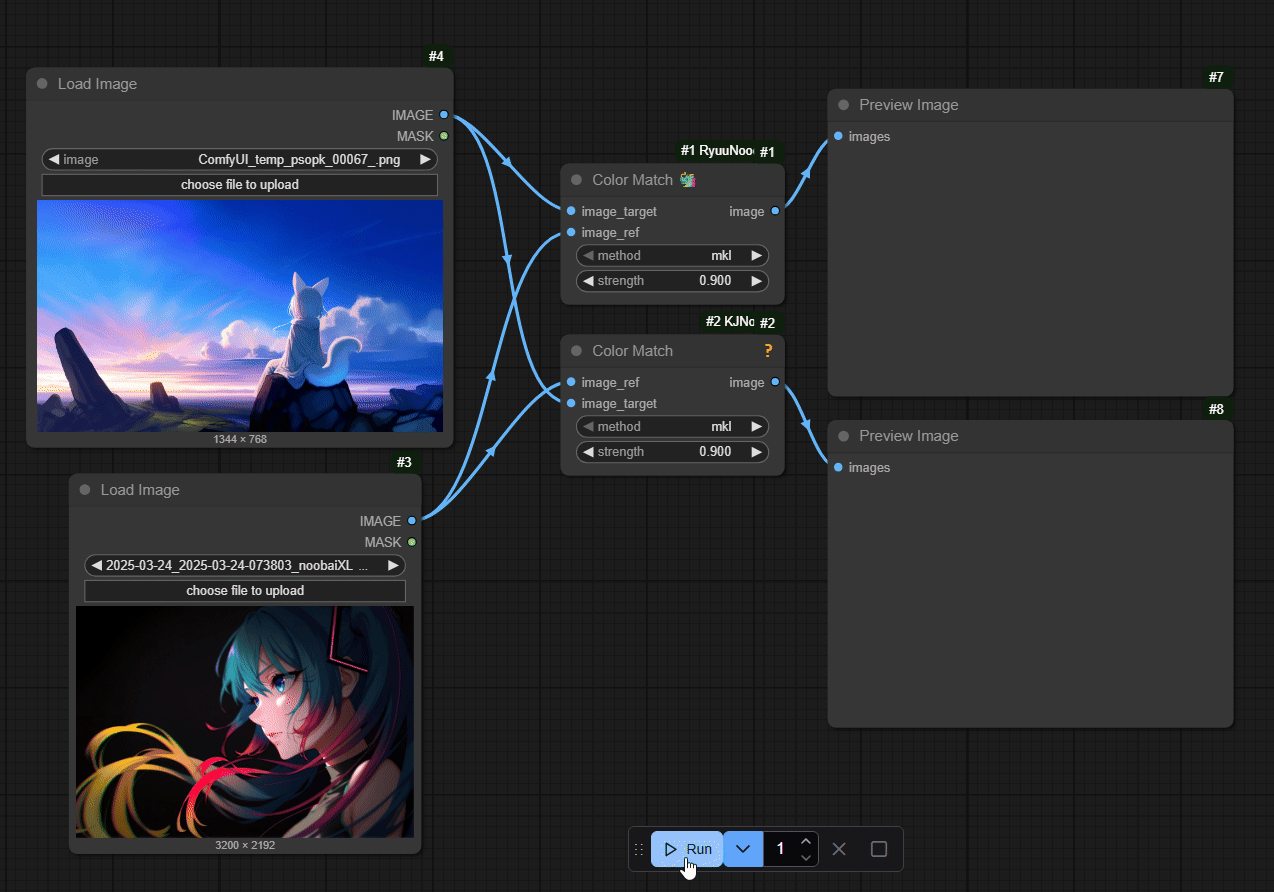
Task: Open method mkl dropdown in node #2
Action: (672, 426)
